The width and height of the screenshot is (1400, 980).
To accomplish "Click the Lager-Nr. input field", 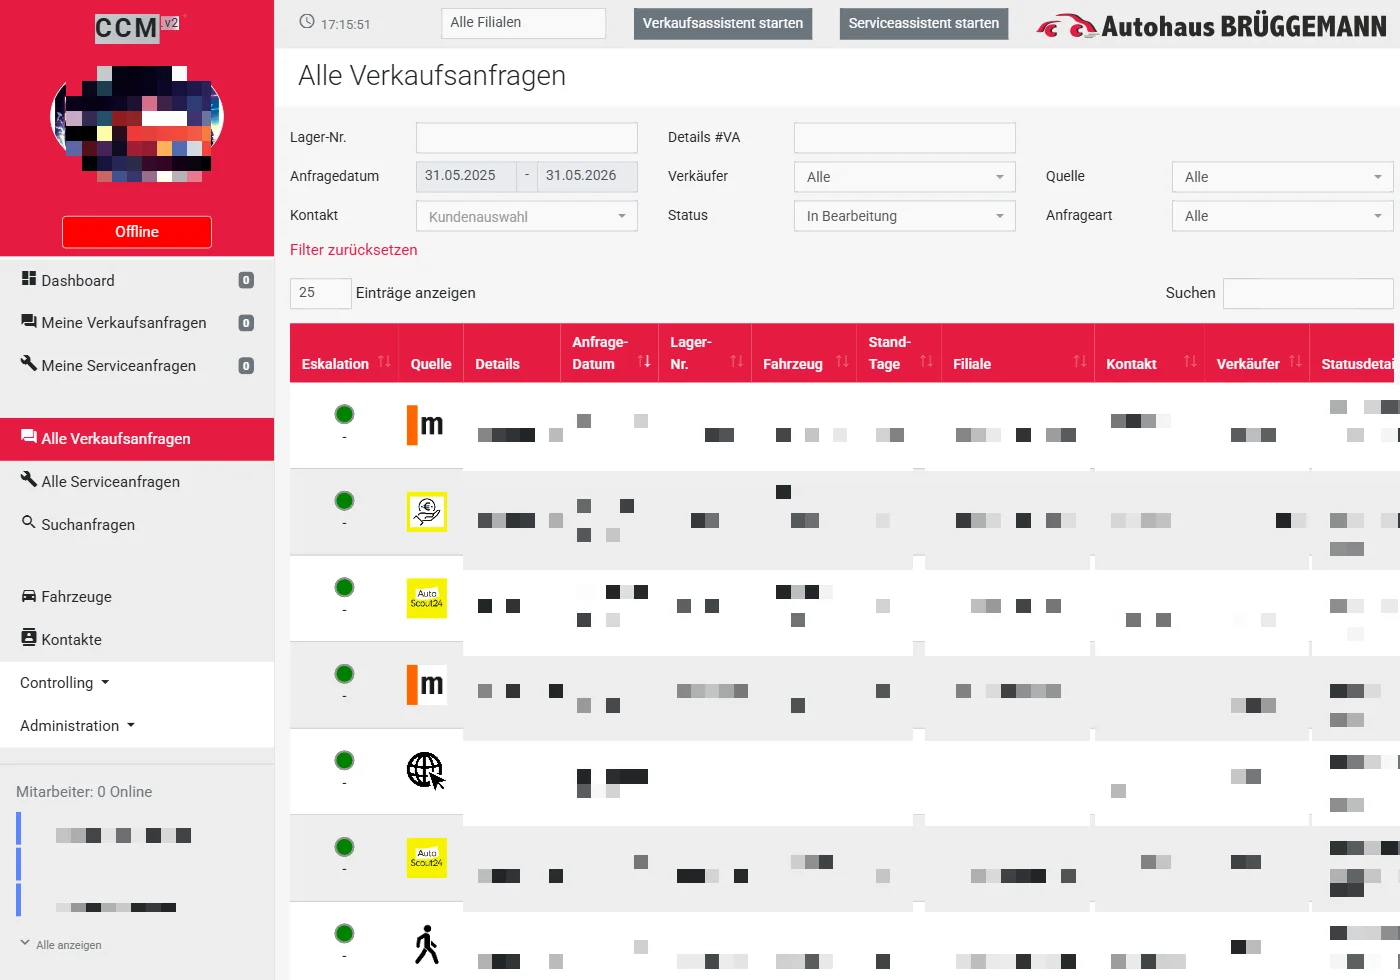I will point(527,138).
